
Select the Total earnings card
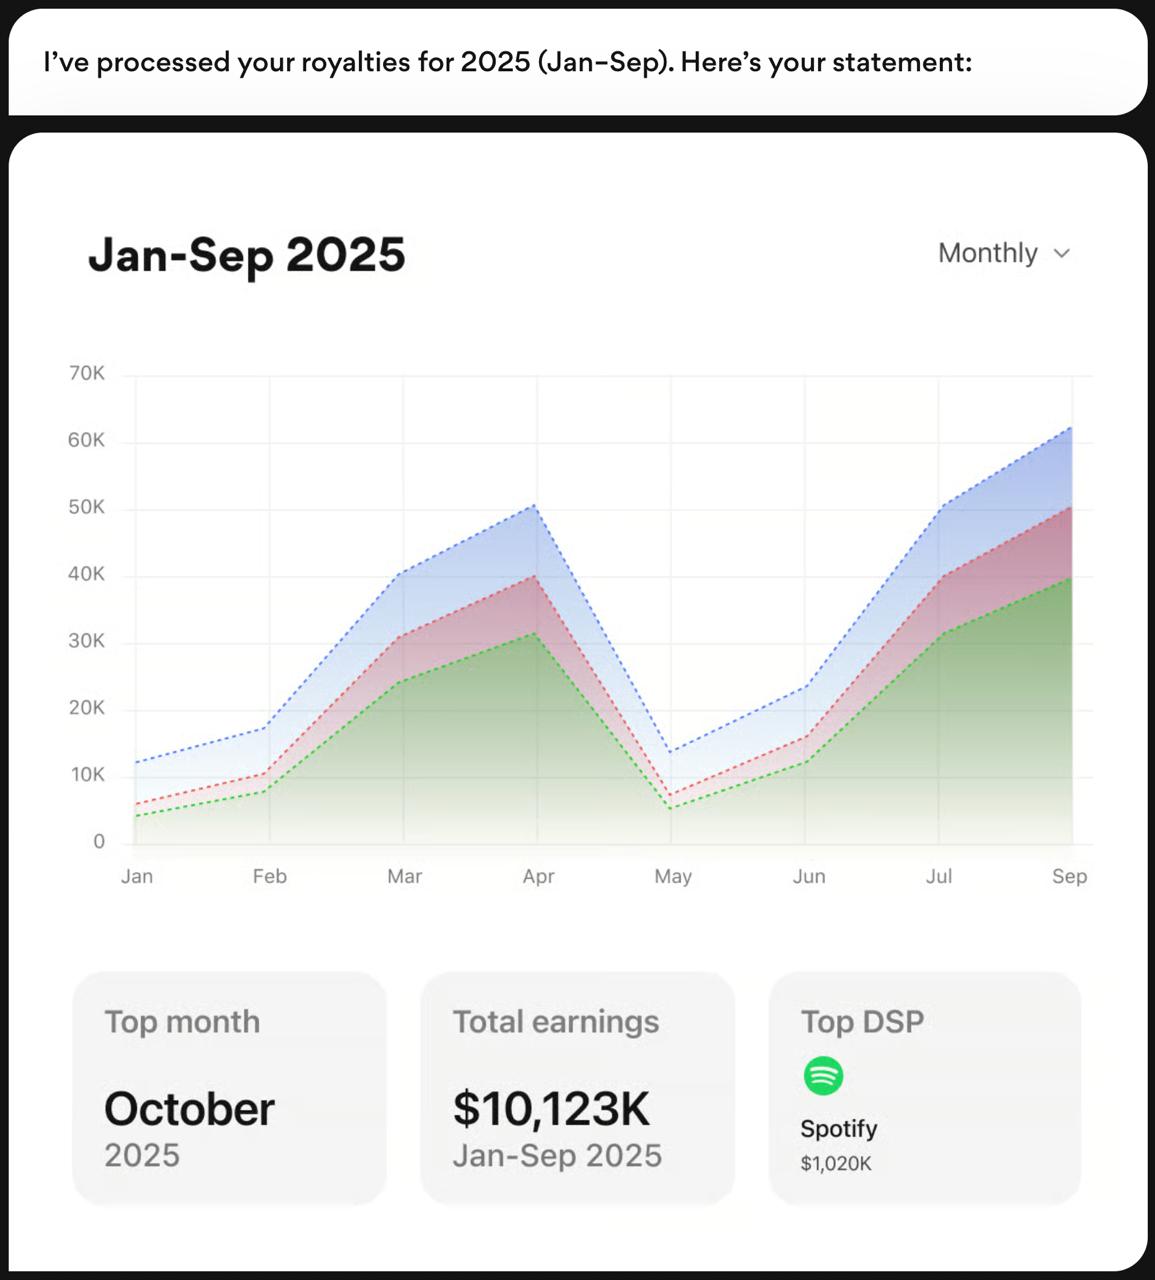[577, 1087]
